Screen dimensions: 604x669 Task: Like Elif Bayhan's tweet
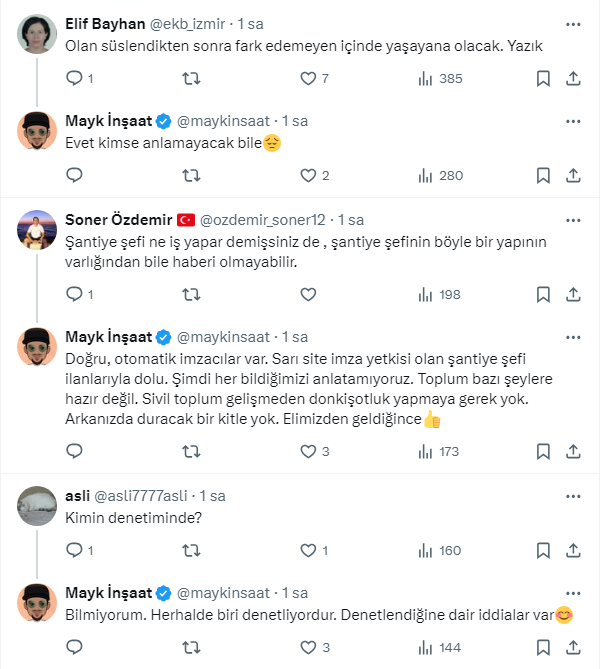(x=308, y=78)
